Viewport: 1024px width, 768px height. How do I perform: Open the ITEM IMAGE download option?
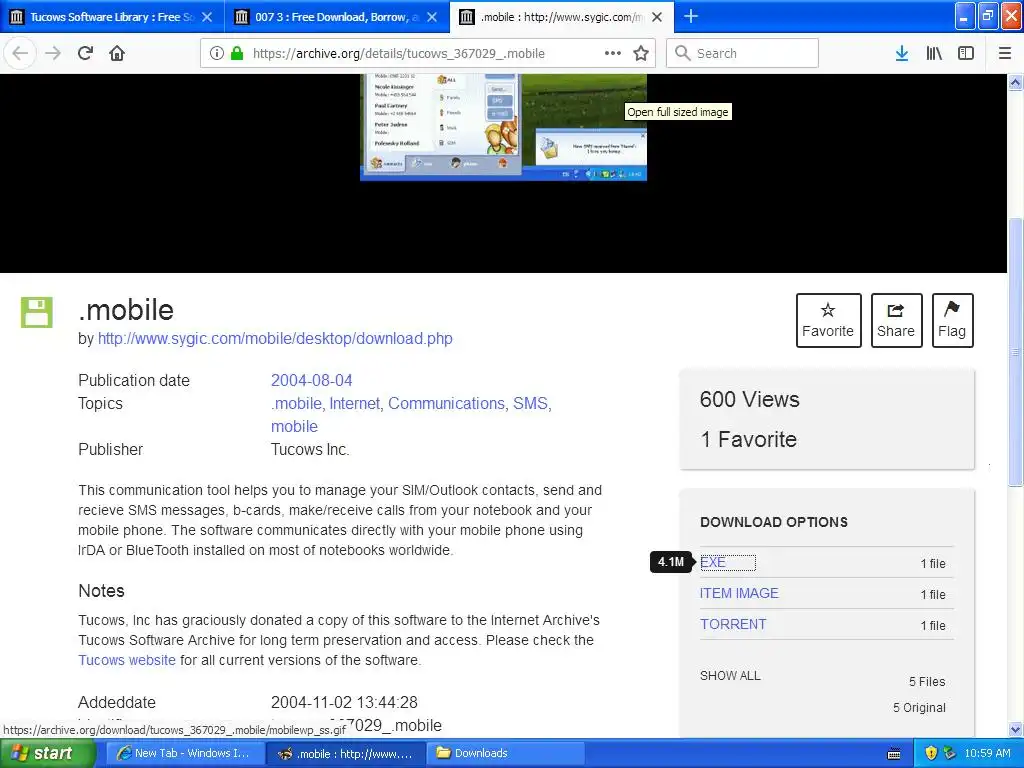pos(739,593)
